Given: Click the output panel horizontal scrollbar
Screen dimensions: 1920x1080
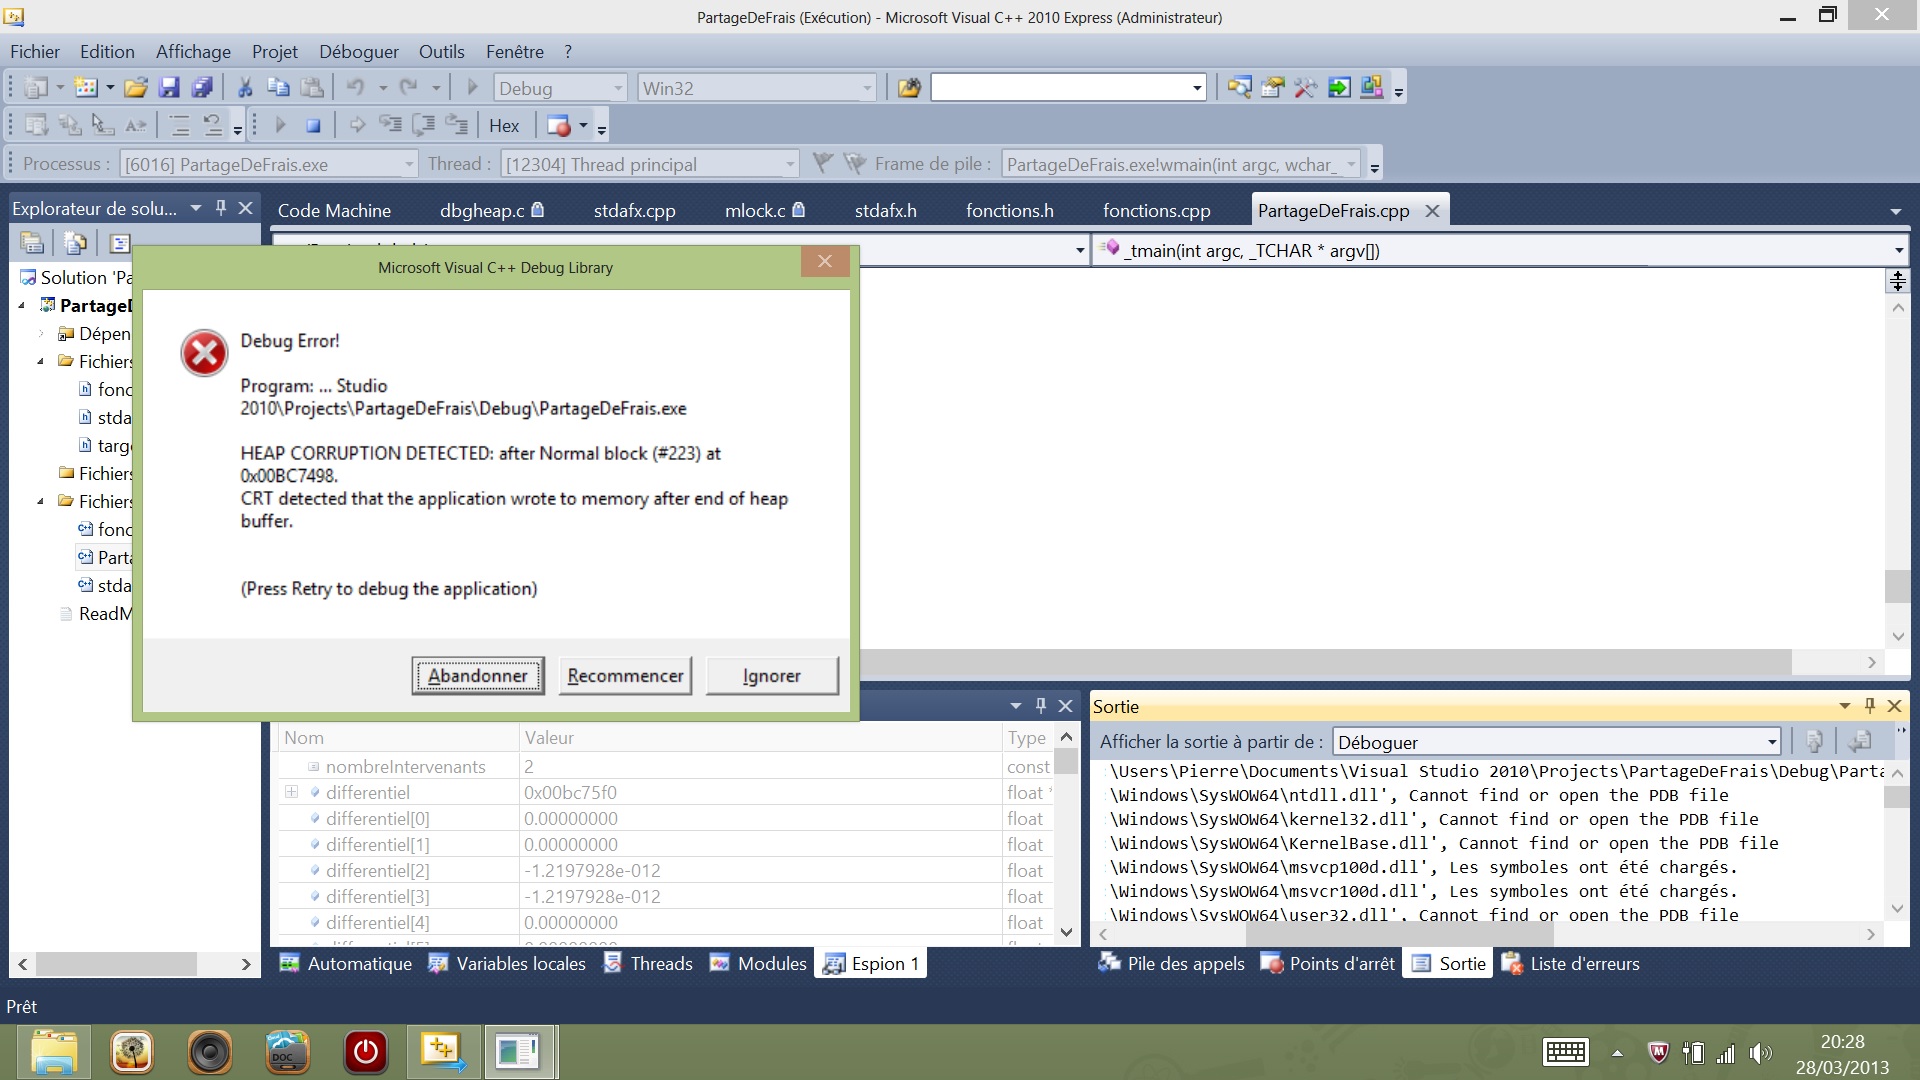Looking at the screenshot, I should click(1400, 934).
